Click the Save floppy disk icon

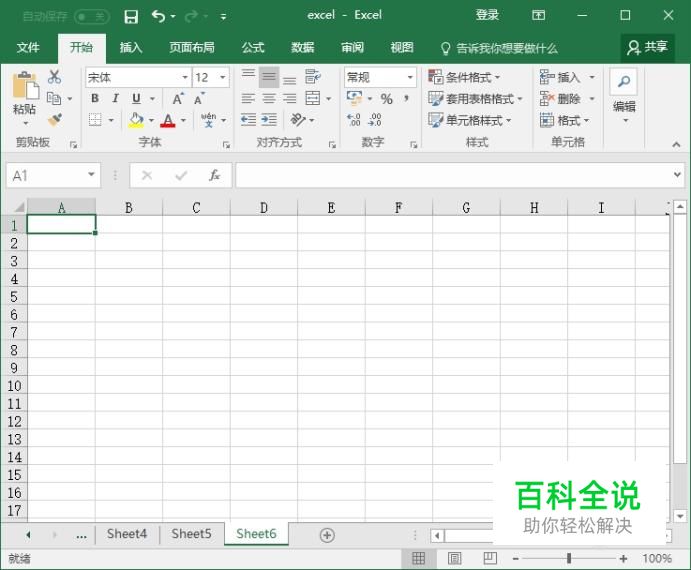(x=131, y=17)
